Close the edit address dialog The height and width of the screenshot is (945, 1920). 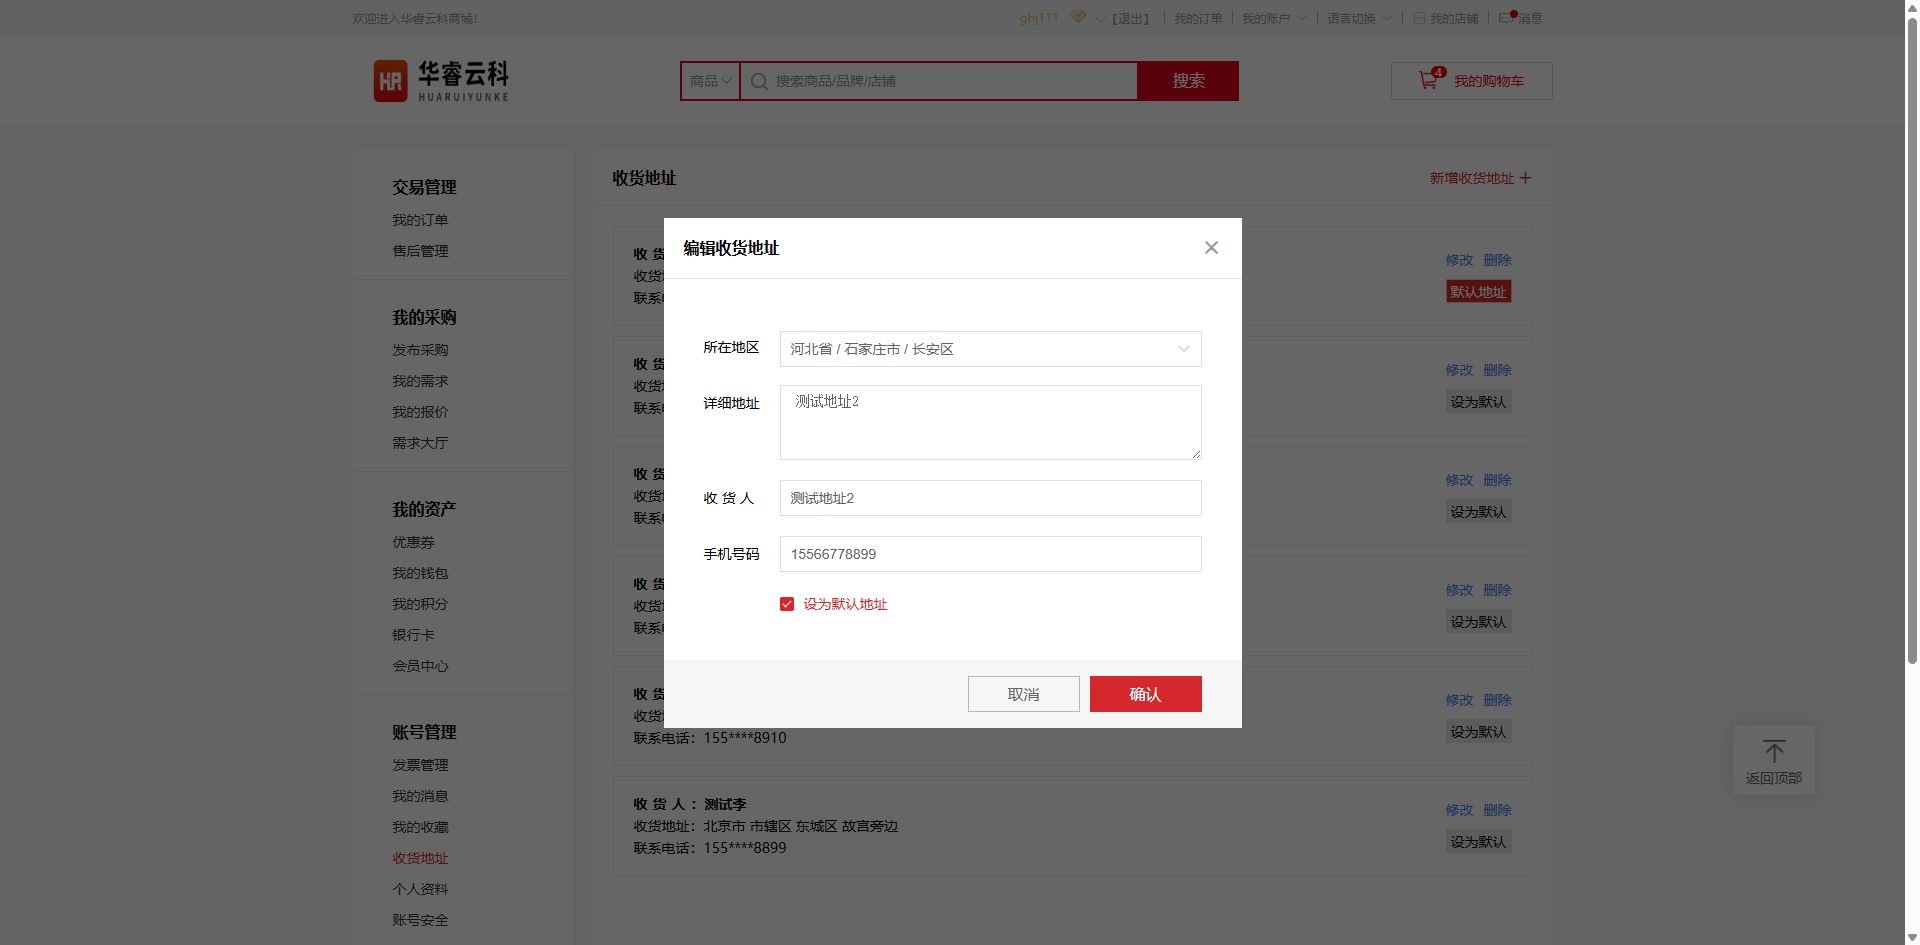[1211, 248]
